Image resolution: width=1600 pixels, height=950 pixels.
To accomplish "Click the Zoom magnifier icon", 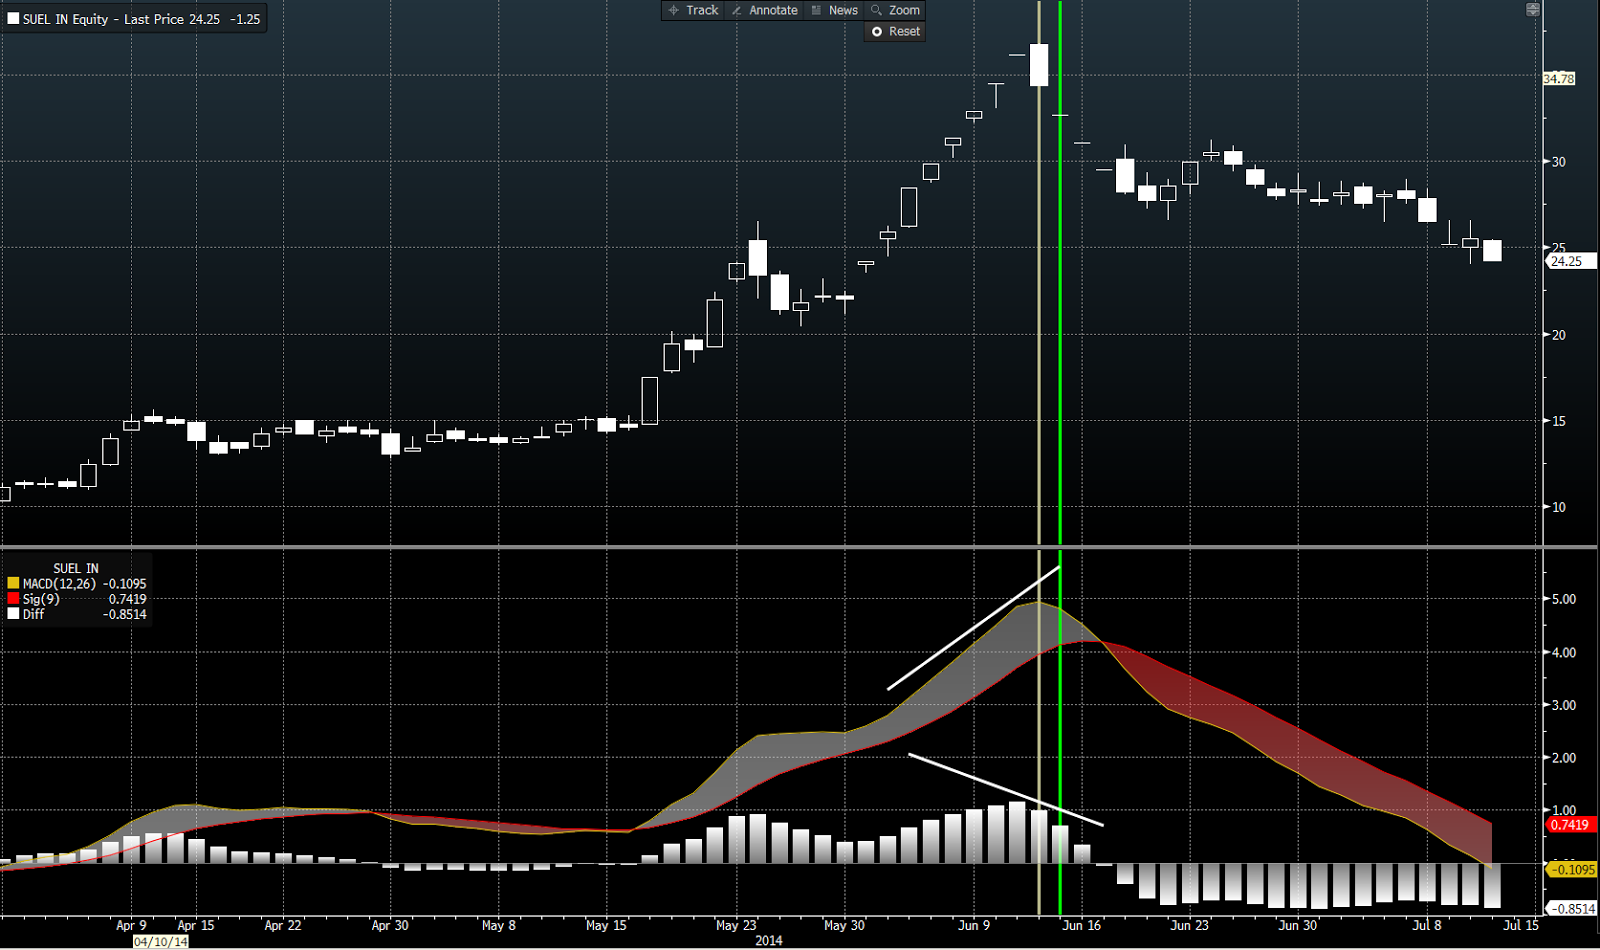I will 876,10.
